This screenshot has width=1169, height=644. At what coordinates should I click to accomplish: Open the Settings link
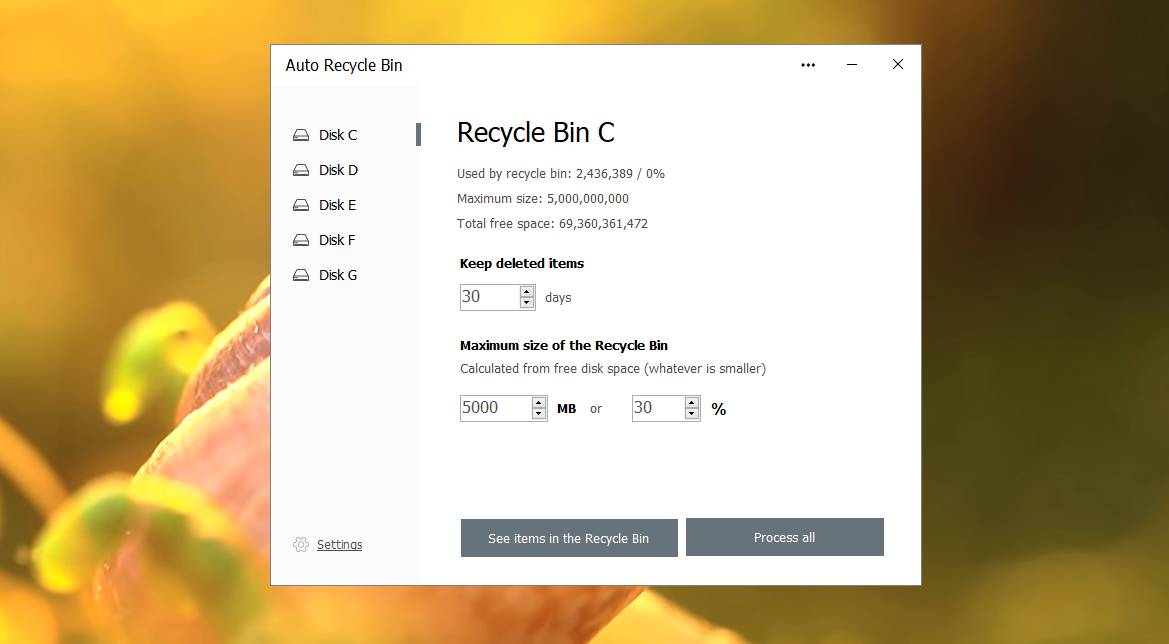click(x=340, y=545)
